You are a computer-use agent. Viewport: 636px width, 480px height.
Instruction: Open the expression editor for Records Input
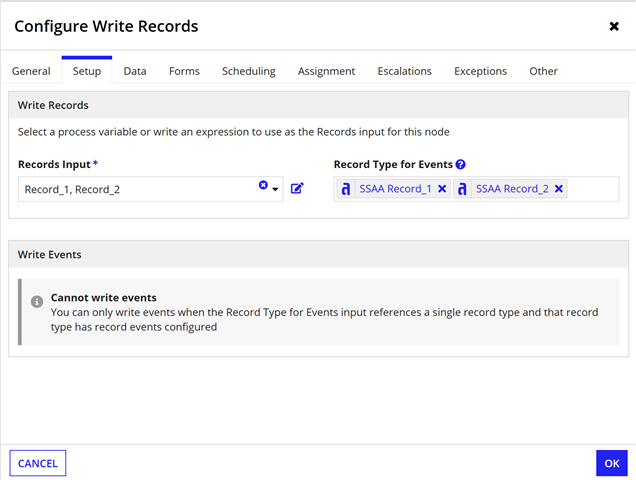(x=297, y=188)
